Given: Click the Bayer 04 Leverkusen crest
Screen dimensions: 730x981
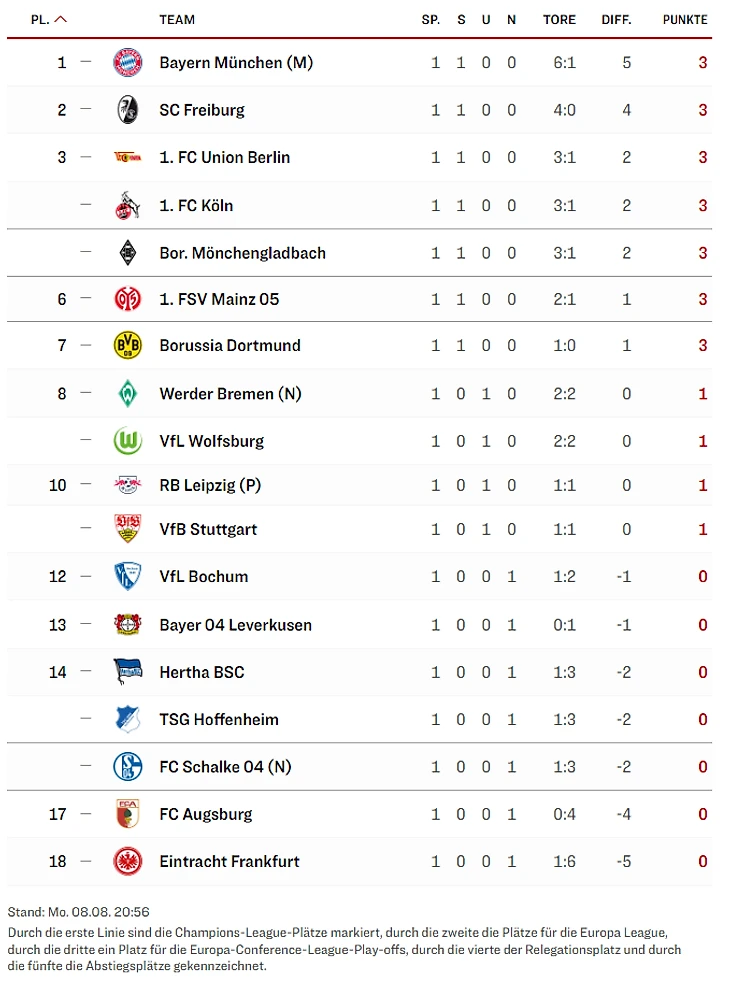Looking at the screenshot, I should pos(127,625).
